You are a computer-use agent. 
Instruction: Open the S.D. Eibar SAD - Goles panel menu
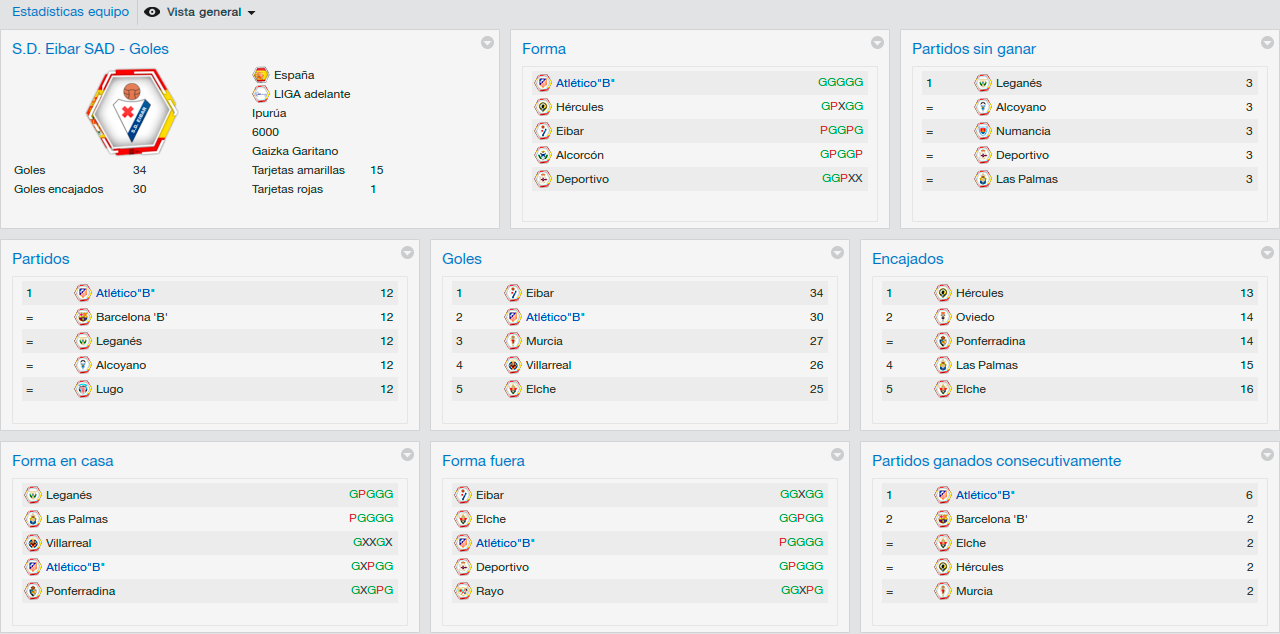(487, 42)
